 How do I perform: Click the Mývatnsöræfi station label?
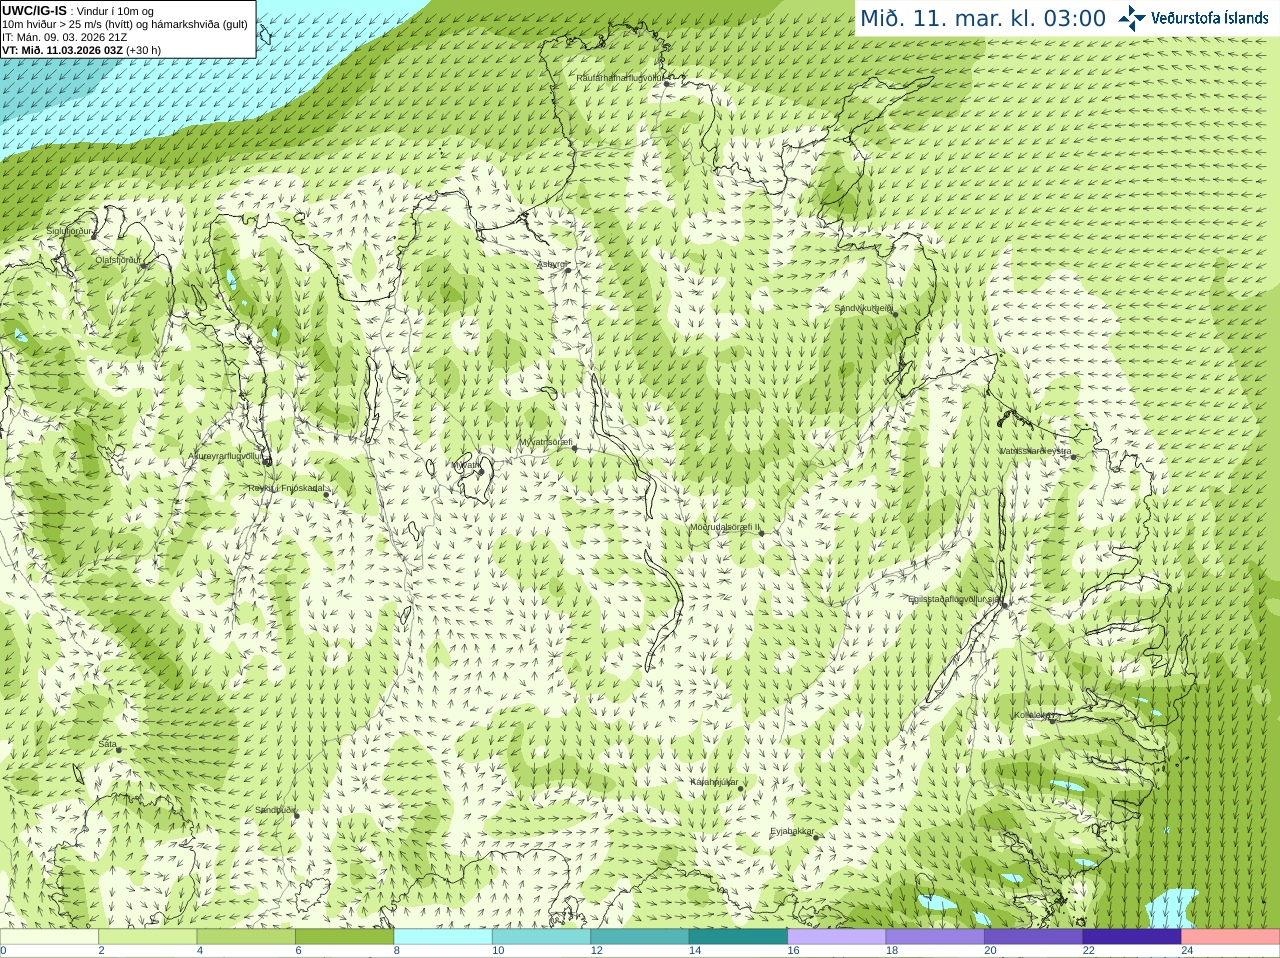546,442
